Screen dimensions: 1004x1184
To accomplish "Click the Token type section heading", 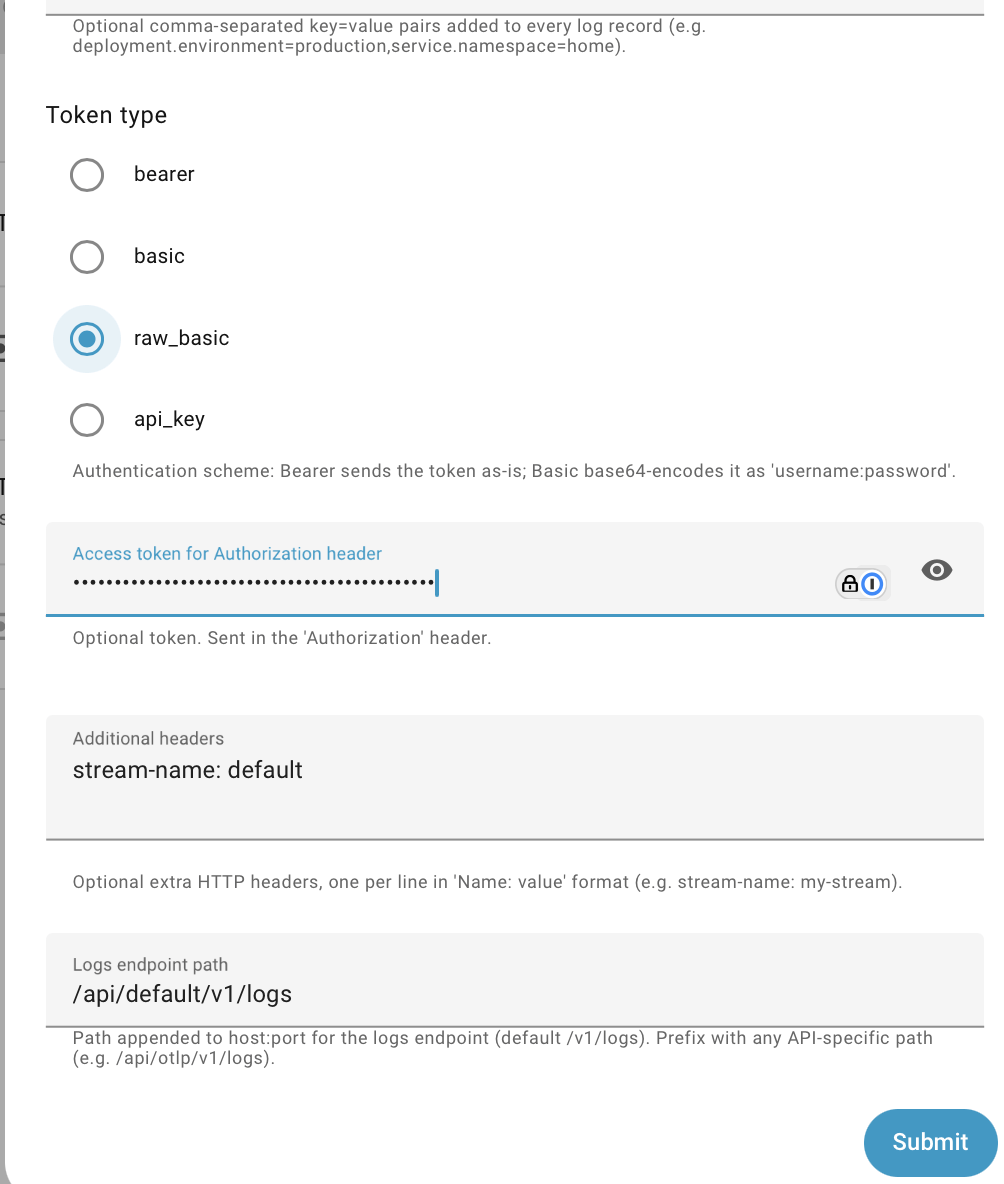I will (x=106, y=115).
